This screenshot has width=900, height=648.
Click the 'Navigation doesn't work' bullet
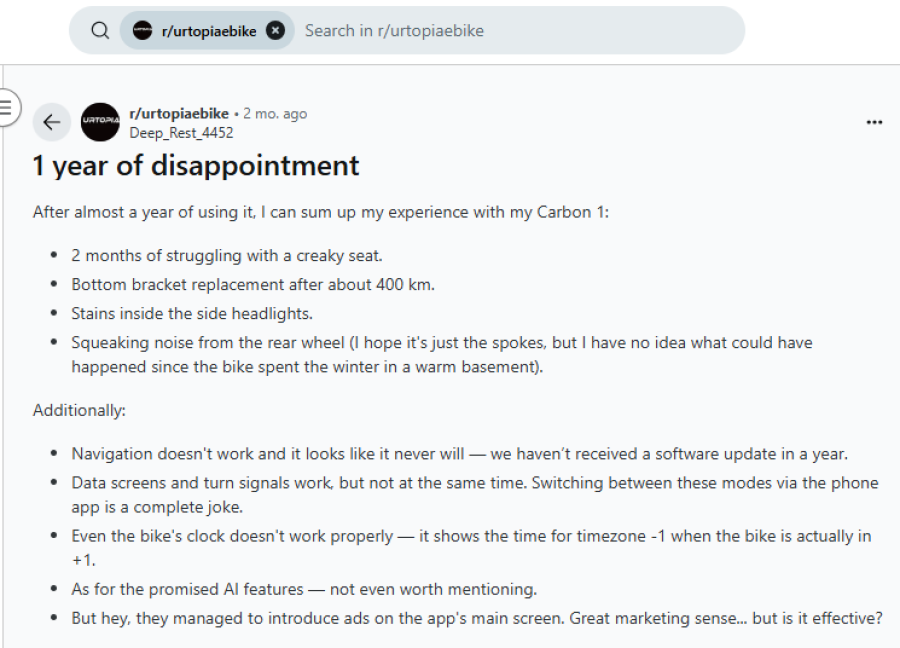[x=459, y=453]
